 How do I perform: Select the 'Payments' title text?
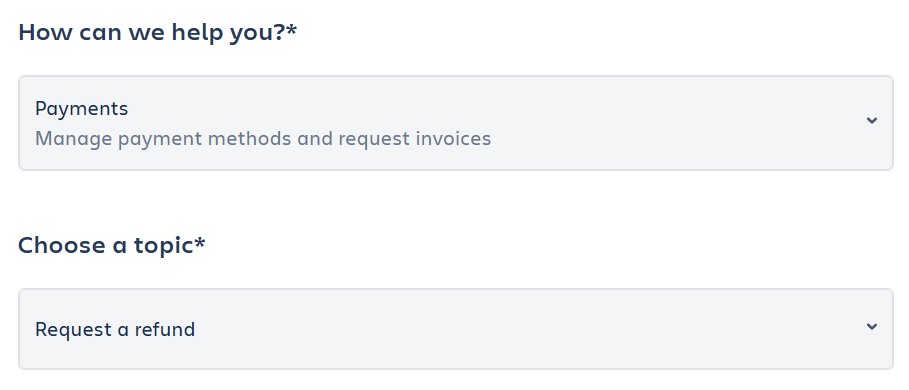(82, 108)
